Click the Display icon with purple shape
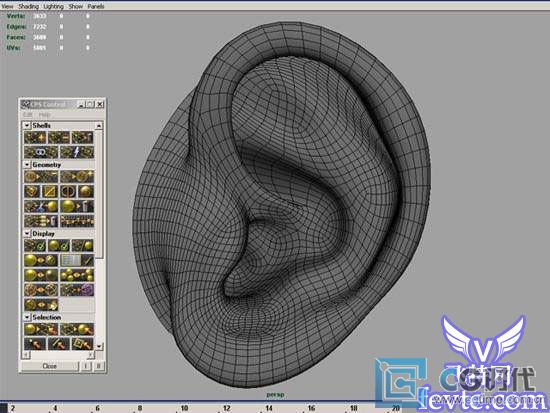The image size is (550, 413). [x=77, y=290]
